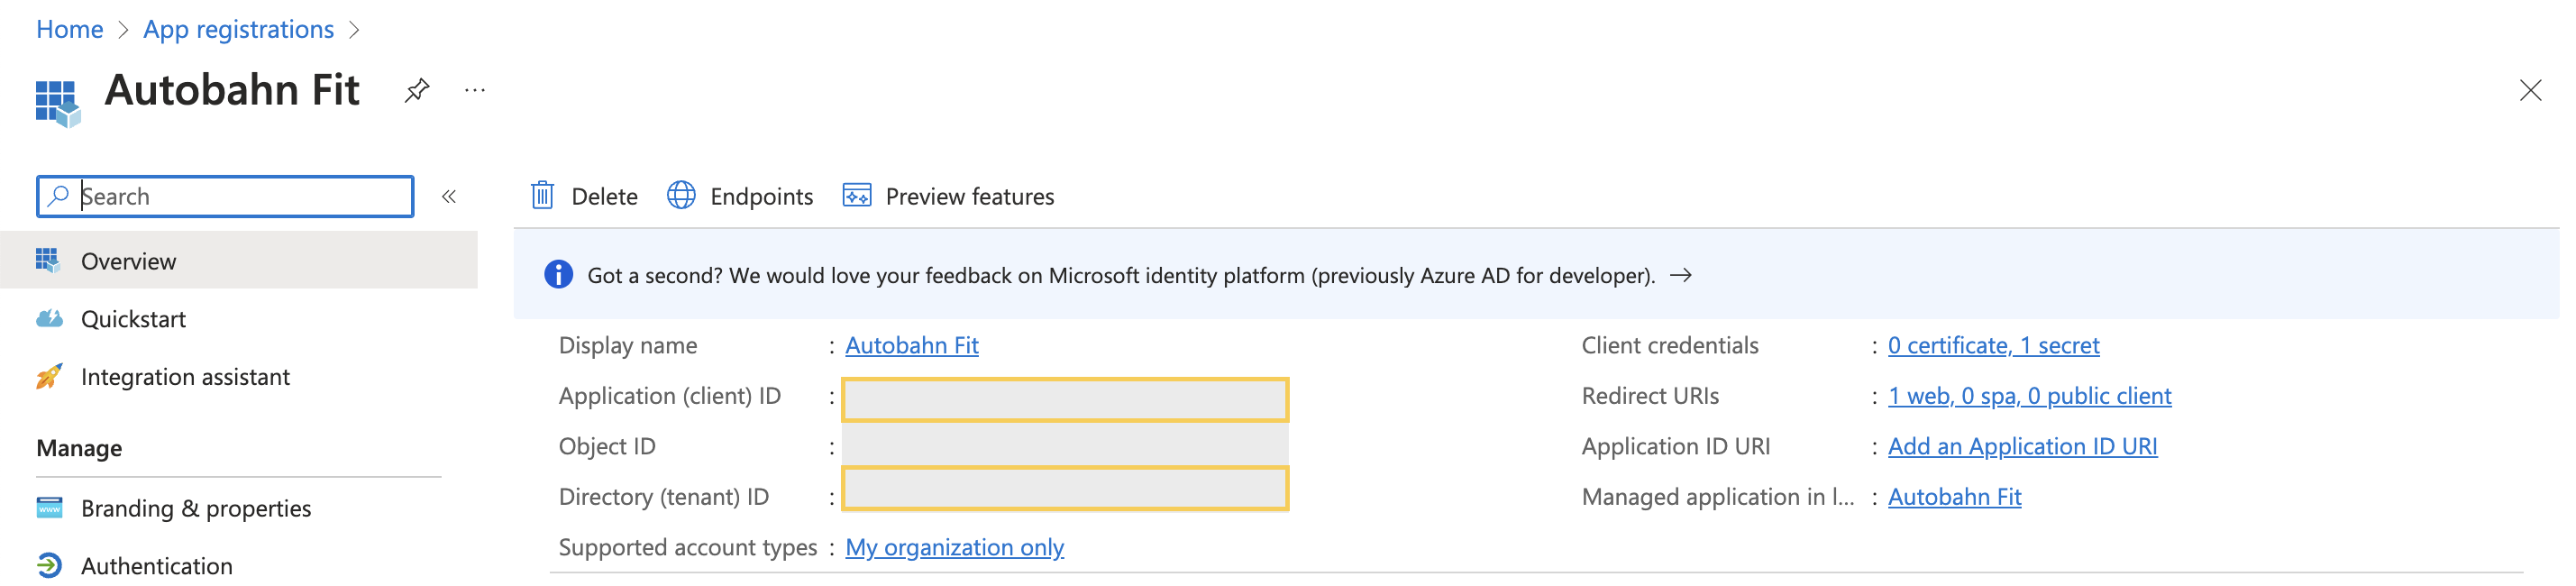
Task: Click the Endpoints globe icon
Action: [681, 195]
